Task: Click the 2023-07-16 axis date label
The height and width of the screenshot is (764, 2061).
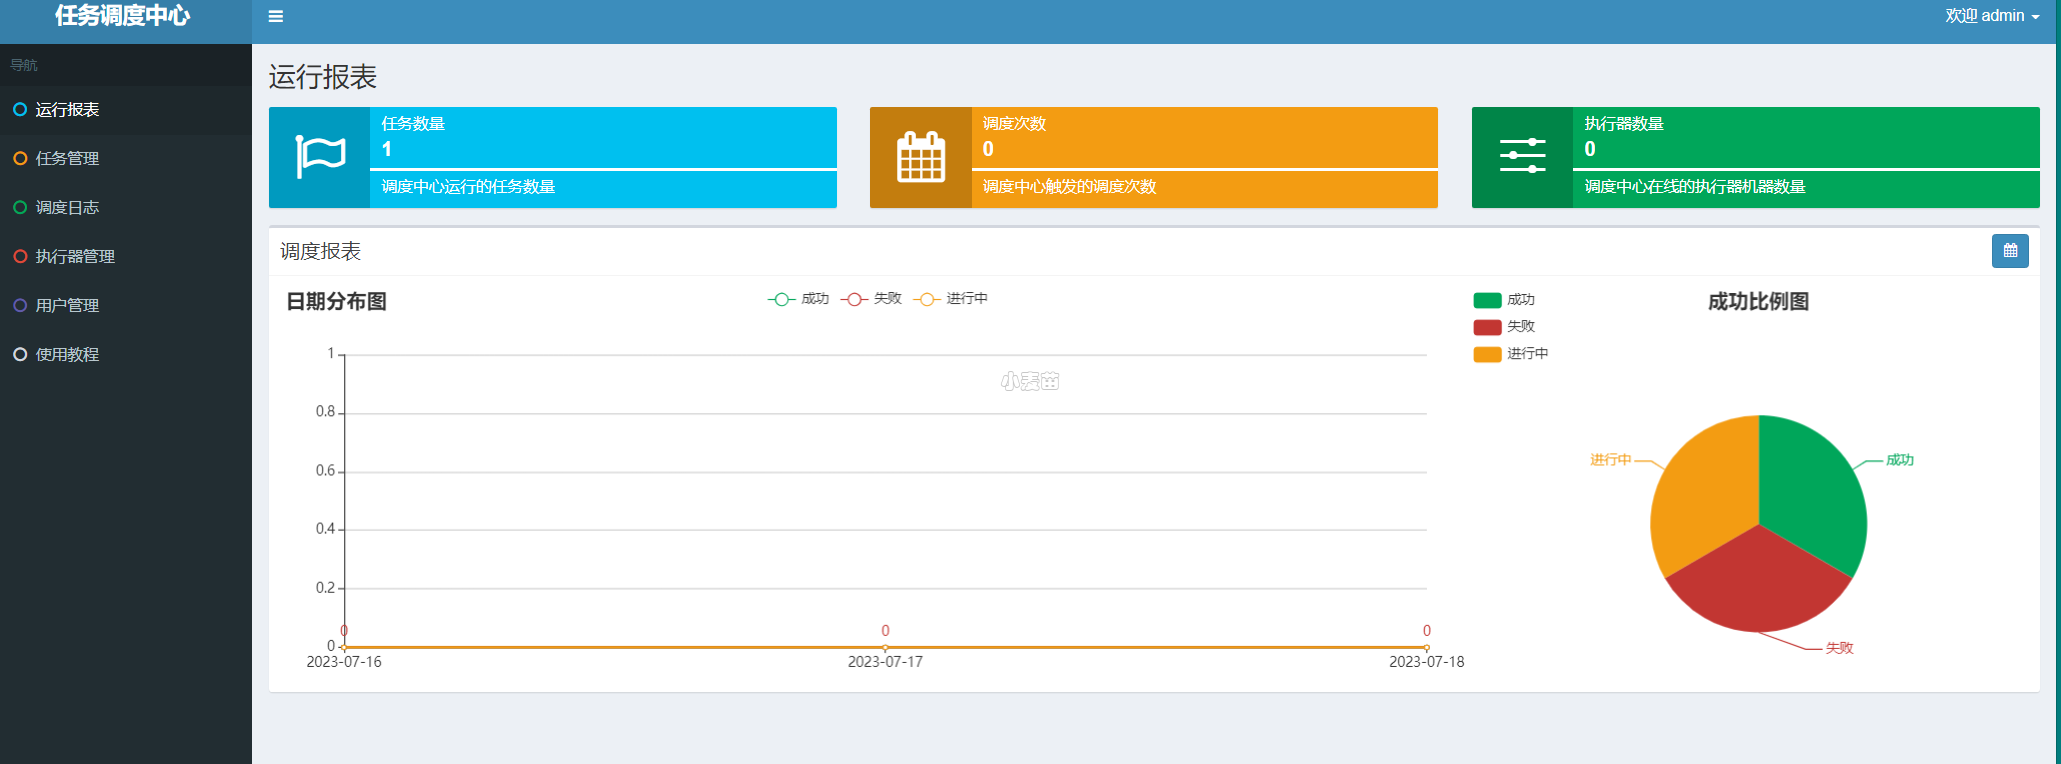Action: 344,662
